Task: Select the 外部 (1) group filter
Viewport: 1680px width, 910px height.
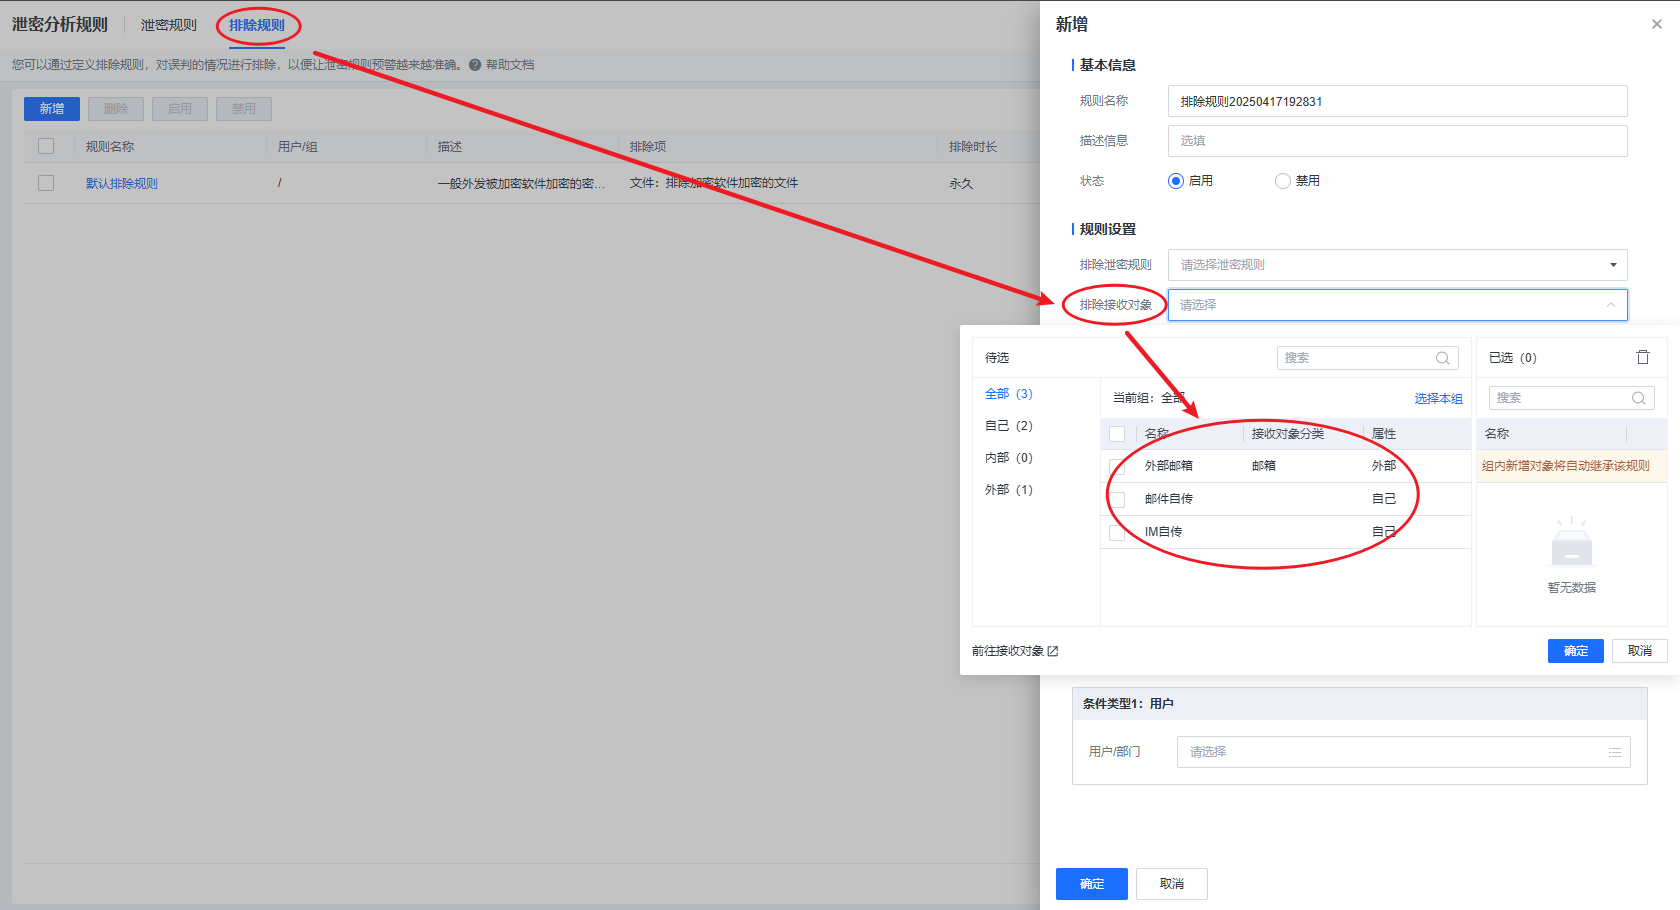Action: click(x=1008, y=490)
